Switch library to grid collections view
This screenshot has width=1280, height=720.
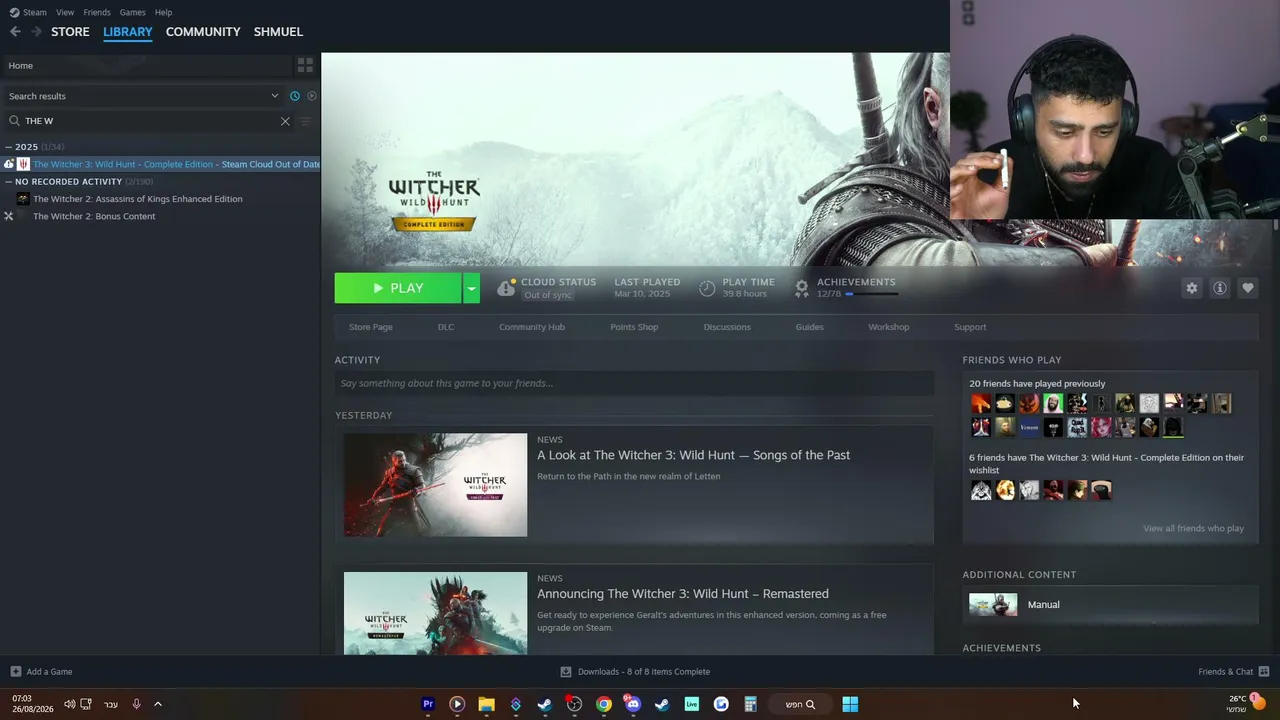[x=305, y=65]
